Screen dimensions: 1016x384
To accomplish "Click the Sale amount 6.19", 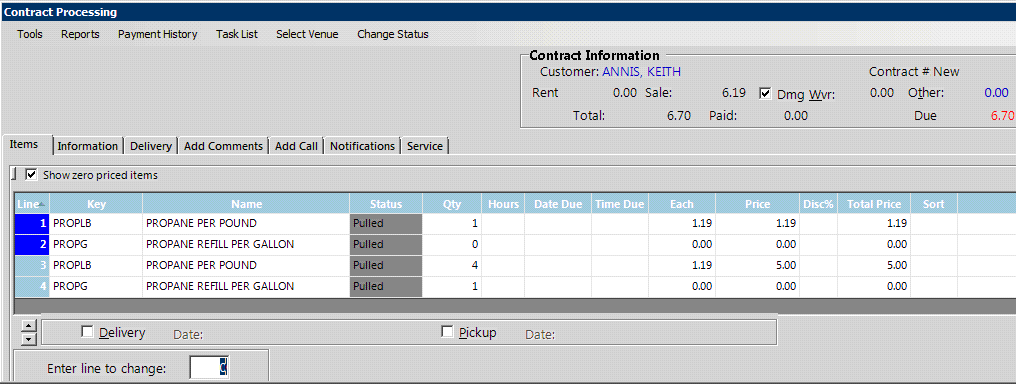I will pyautogui.click(x=734, y=93).
